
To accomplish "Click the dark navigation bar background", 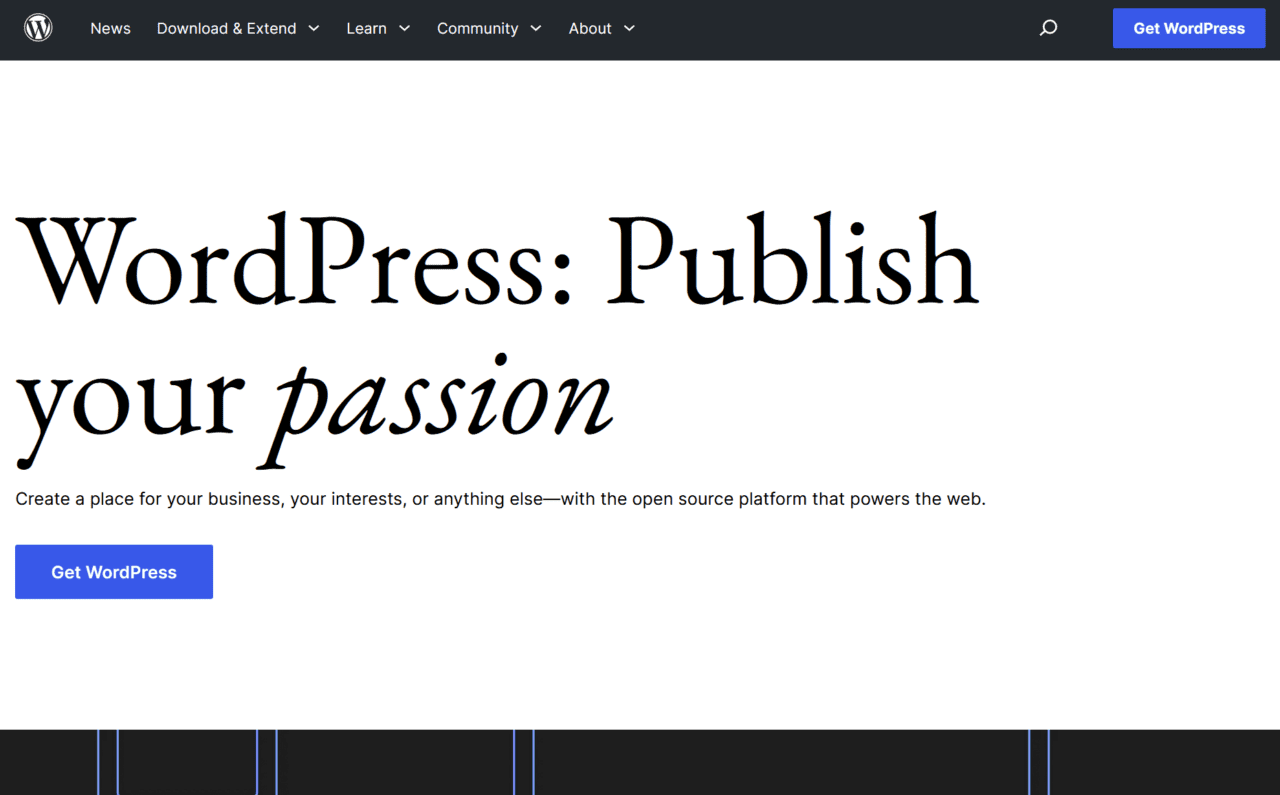I will [x=800, y=28].
